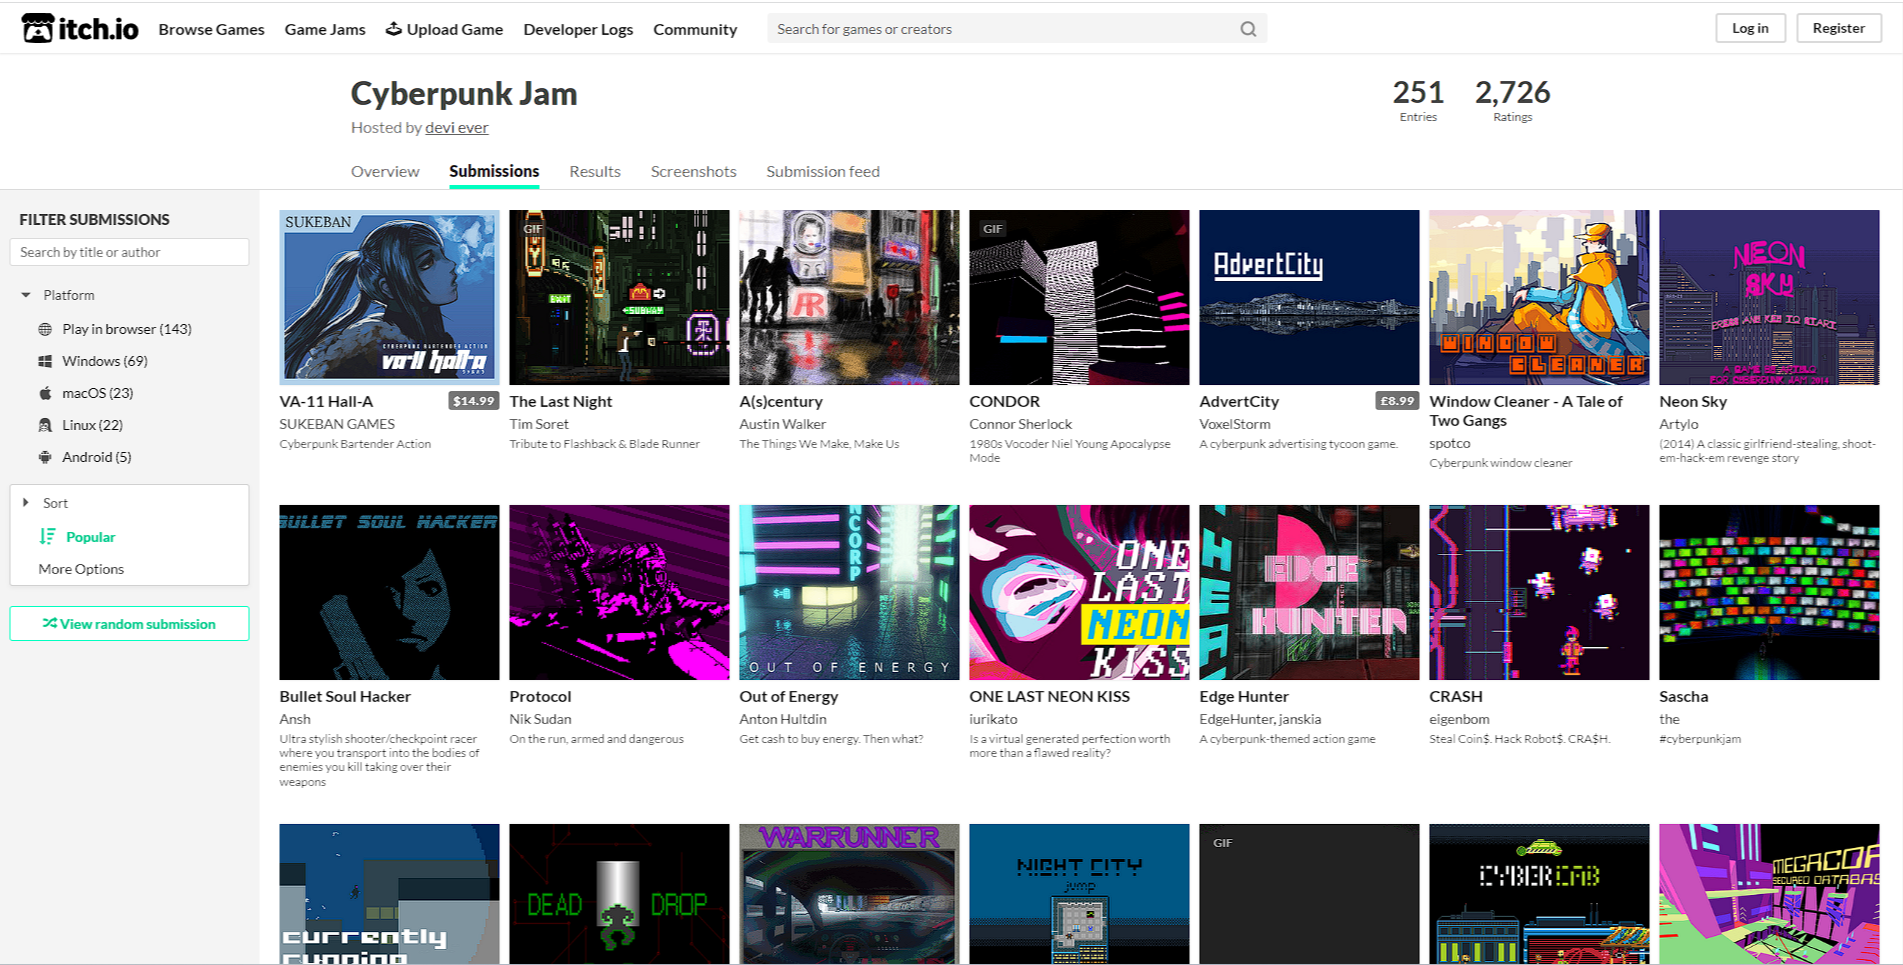This screenshot has height=965, width=1903.
Task: Open the Window Cleaner cover thumbnail
Action: click(x=1539, y=297)
